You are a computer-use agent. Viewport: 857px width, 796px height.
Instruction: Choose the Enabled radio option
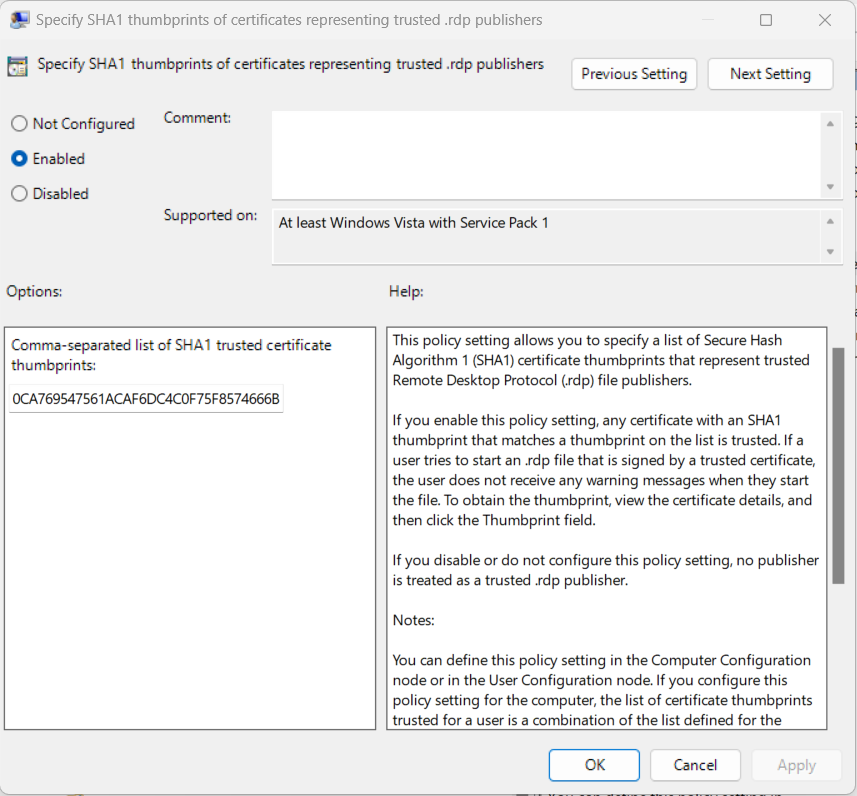(x=19, y=159)
